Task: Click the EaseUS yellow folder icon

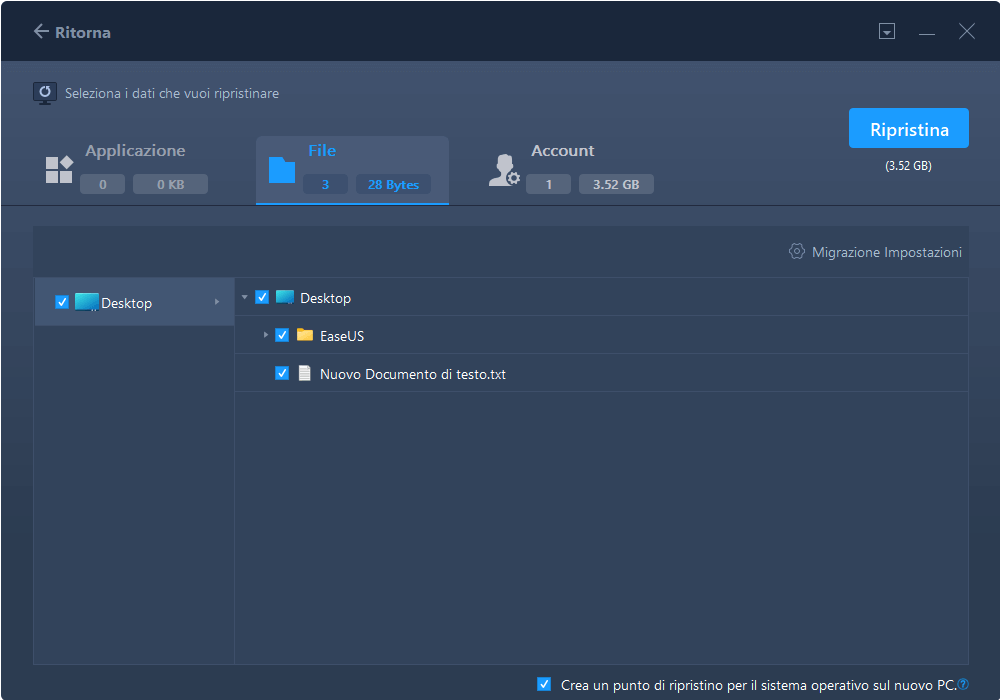Action: tap(305, 335)
